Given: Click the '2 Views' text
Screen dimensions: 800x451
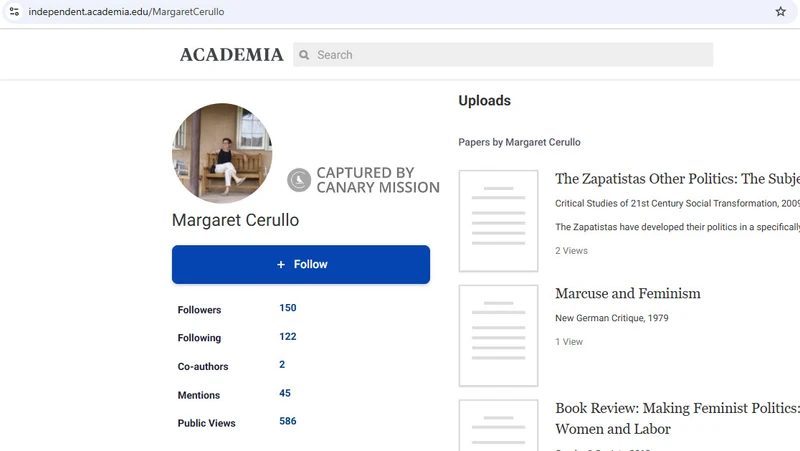Looking at the screenshot, I should coord(571,250).
